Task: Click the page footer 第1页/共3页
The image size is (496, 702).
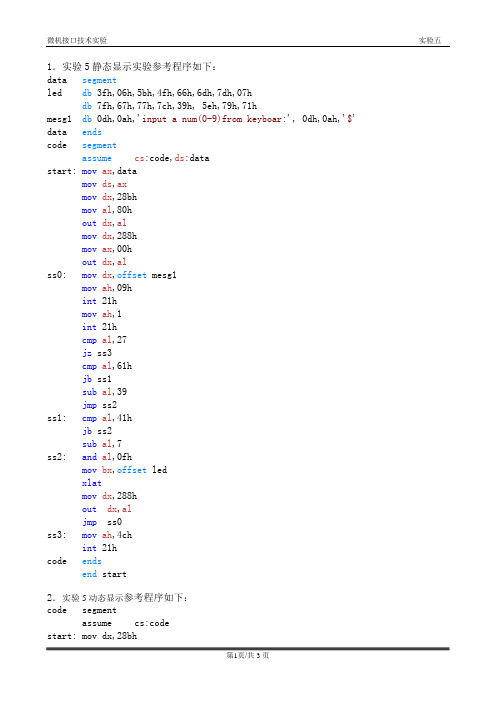Action: [x=248, y=655]
